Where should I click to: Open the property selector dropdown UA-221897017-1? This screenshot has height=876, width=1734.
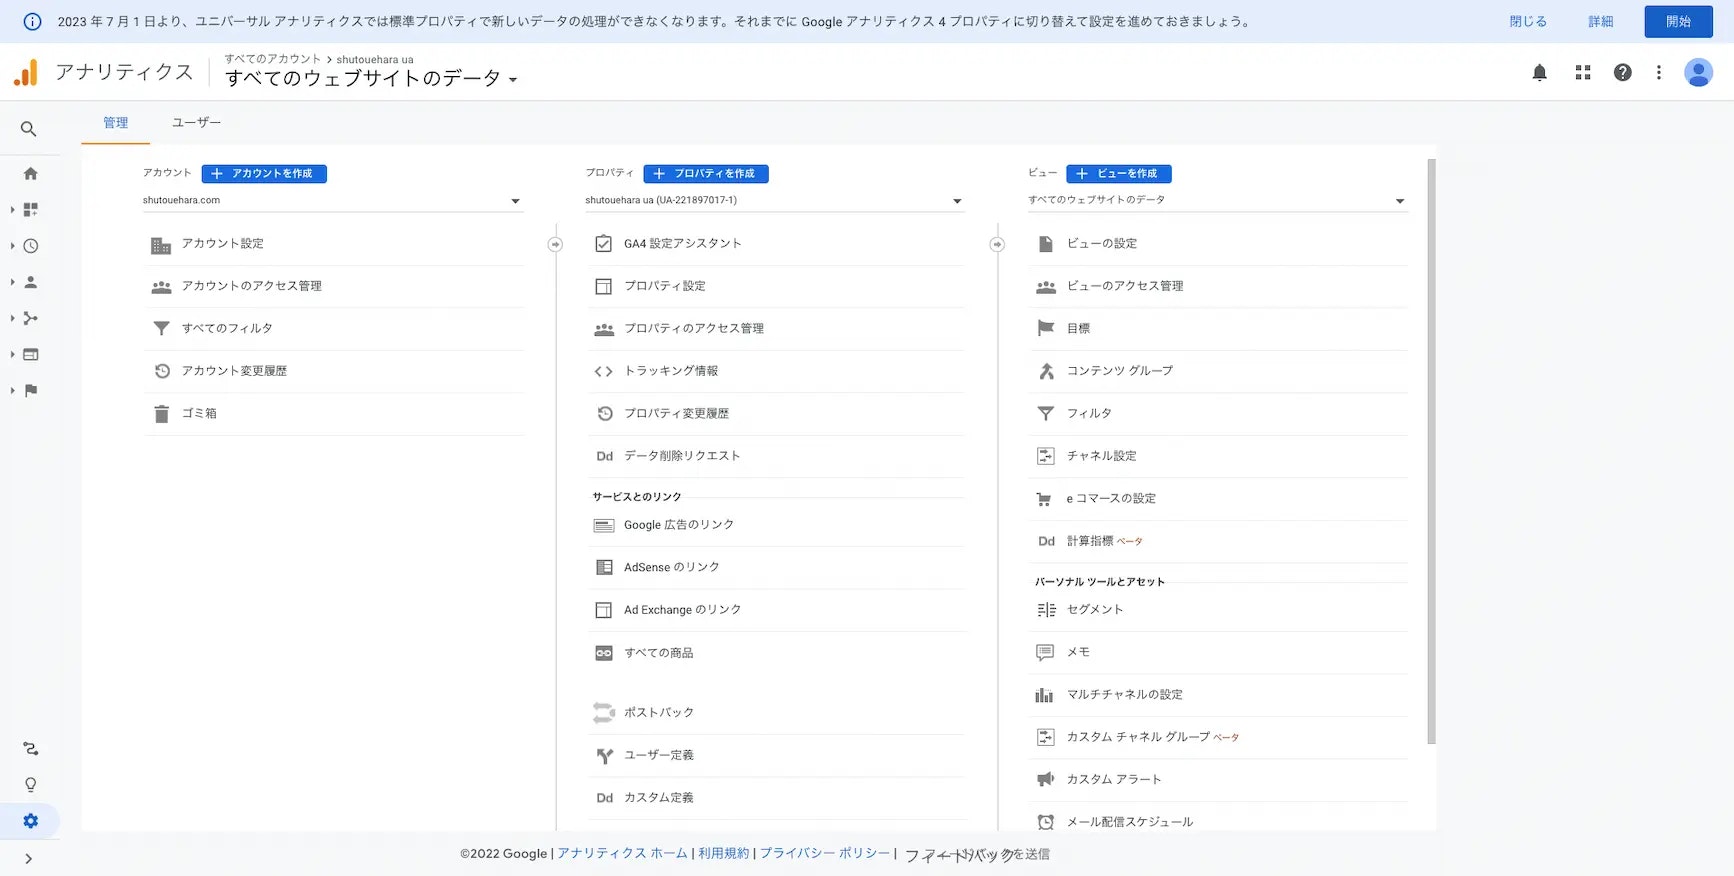774,201
